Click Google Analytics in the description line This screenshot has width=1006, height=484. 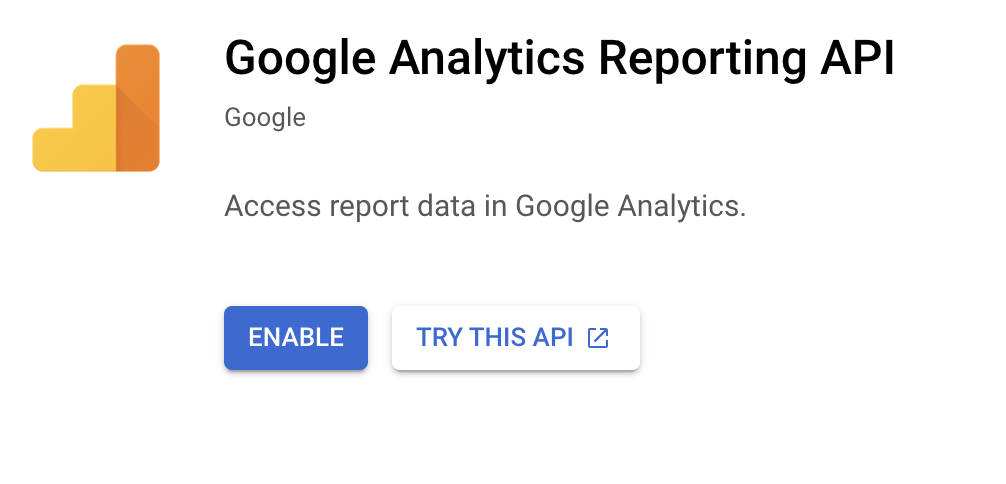630,207
